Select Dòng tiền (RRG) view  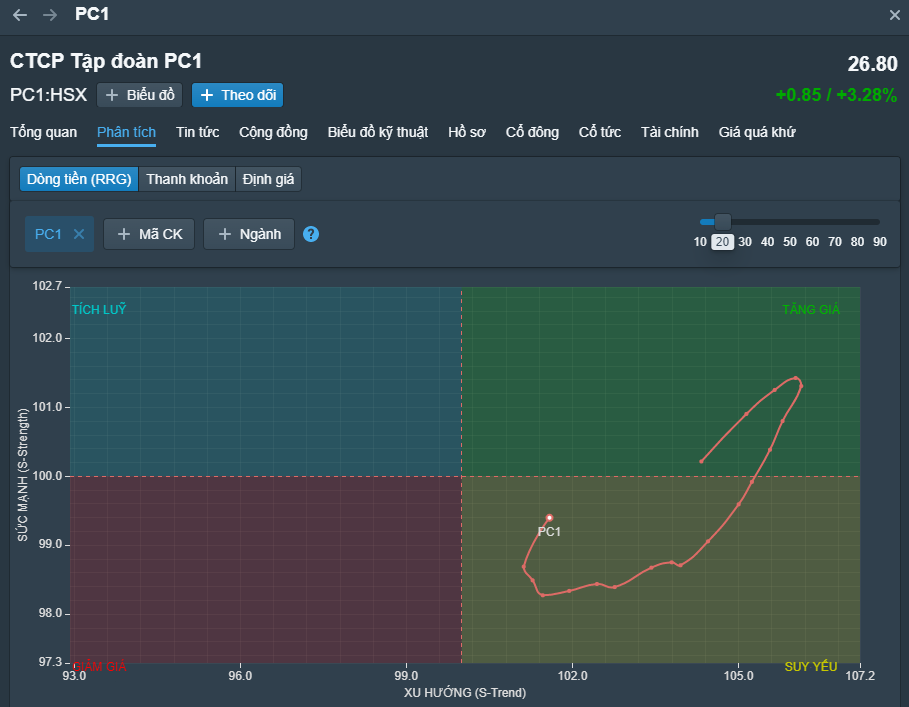point(78,179)
